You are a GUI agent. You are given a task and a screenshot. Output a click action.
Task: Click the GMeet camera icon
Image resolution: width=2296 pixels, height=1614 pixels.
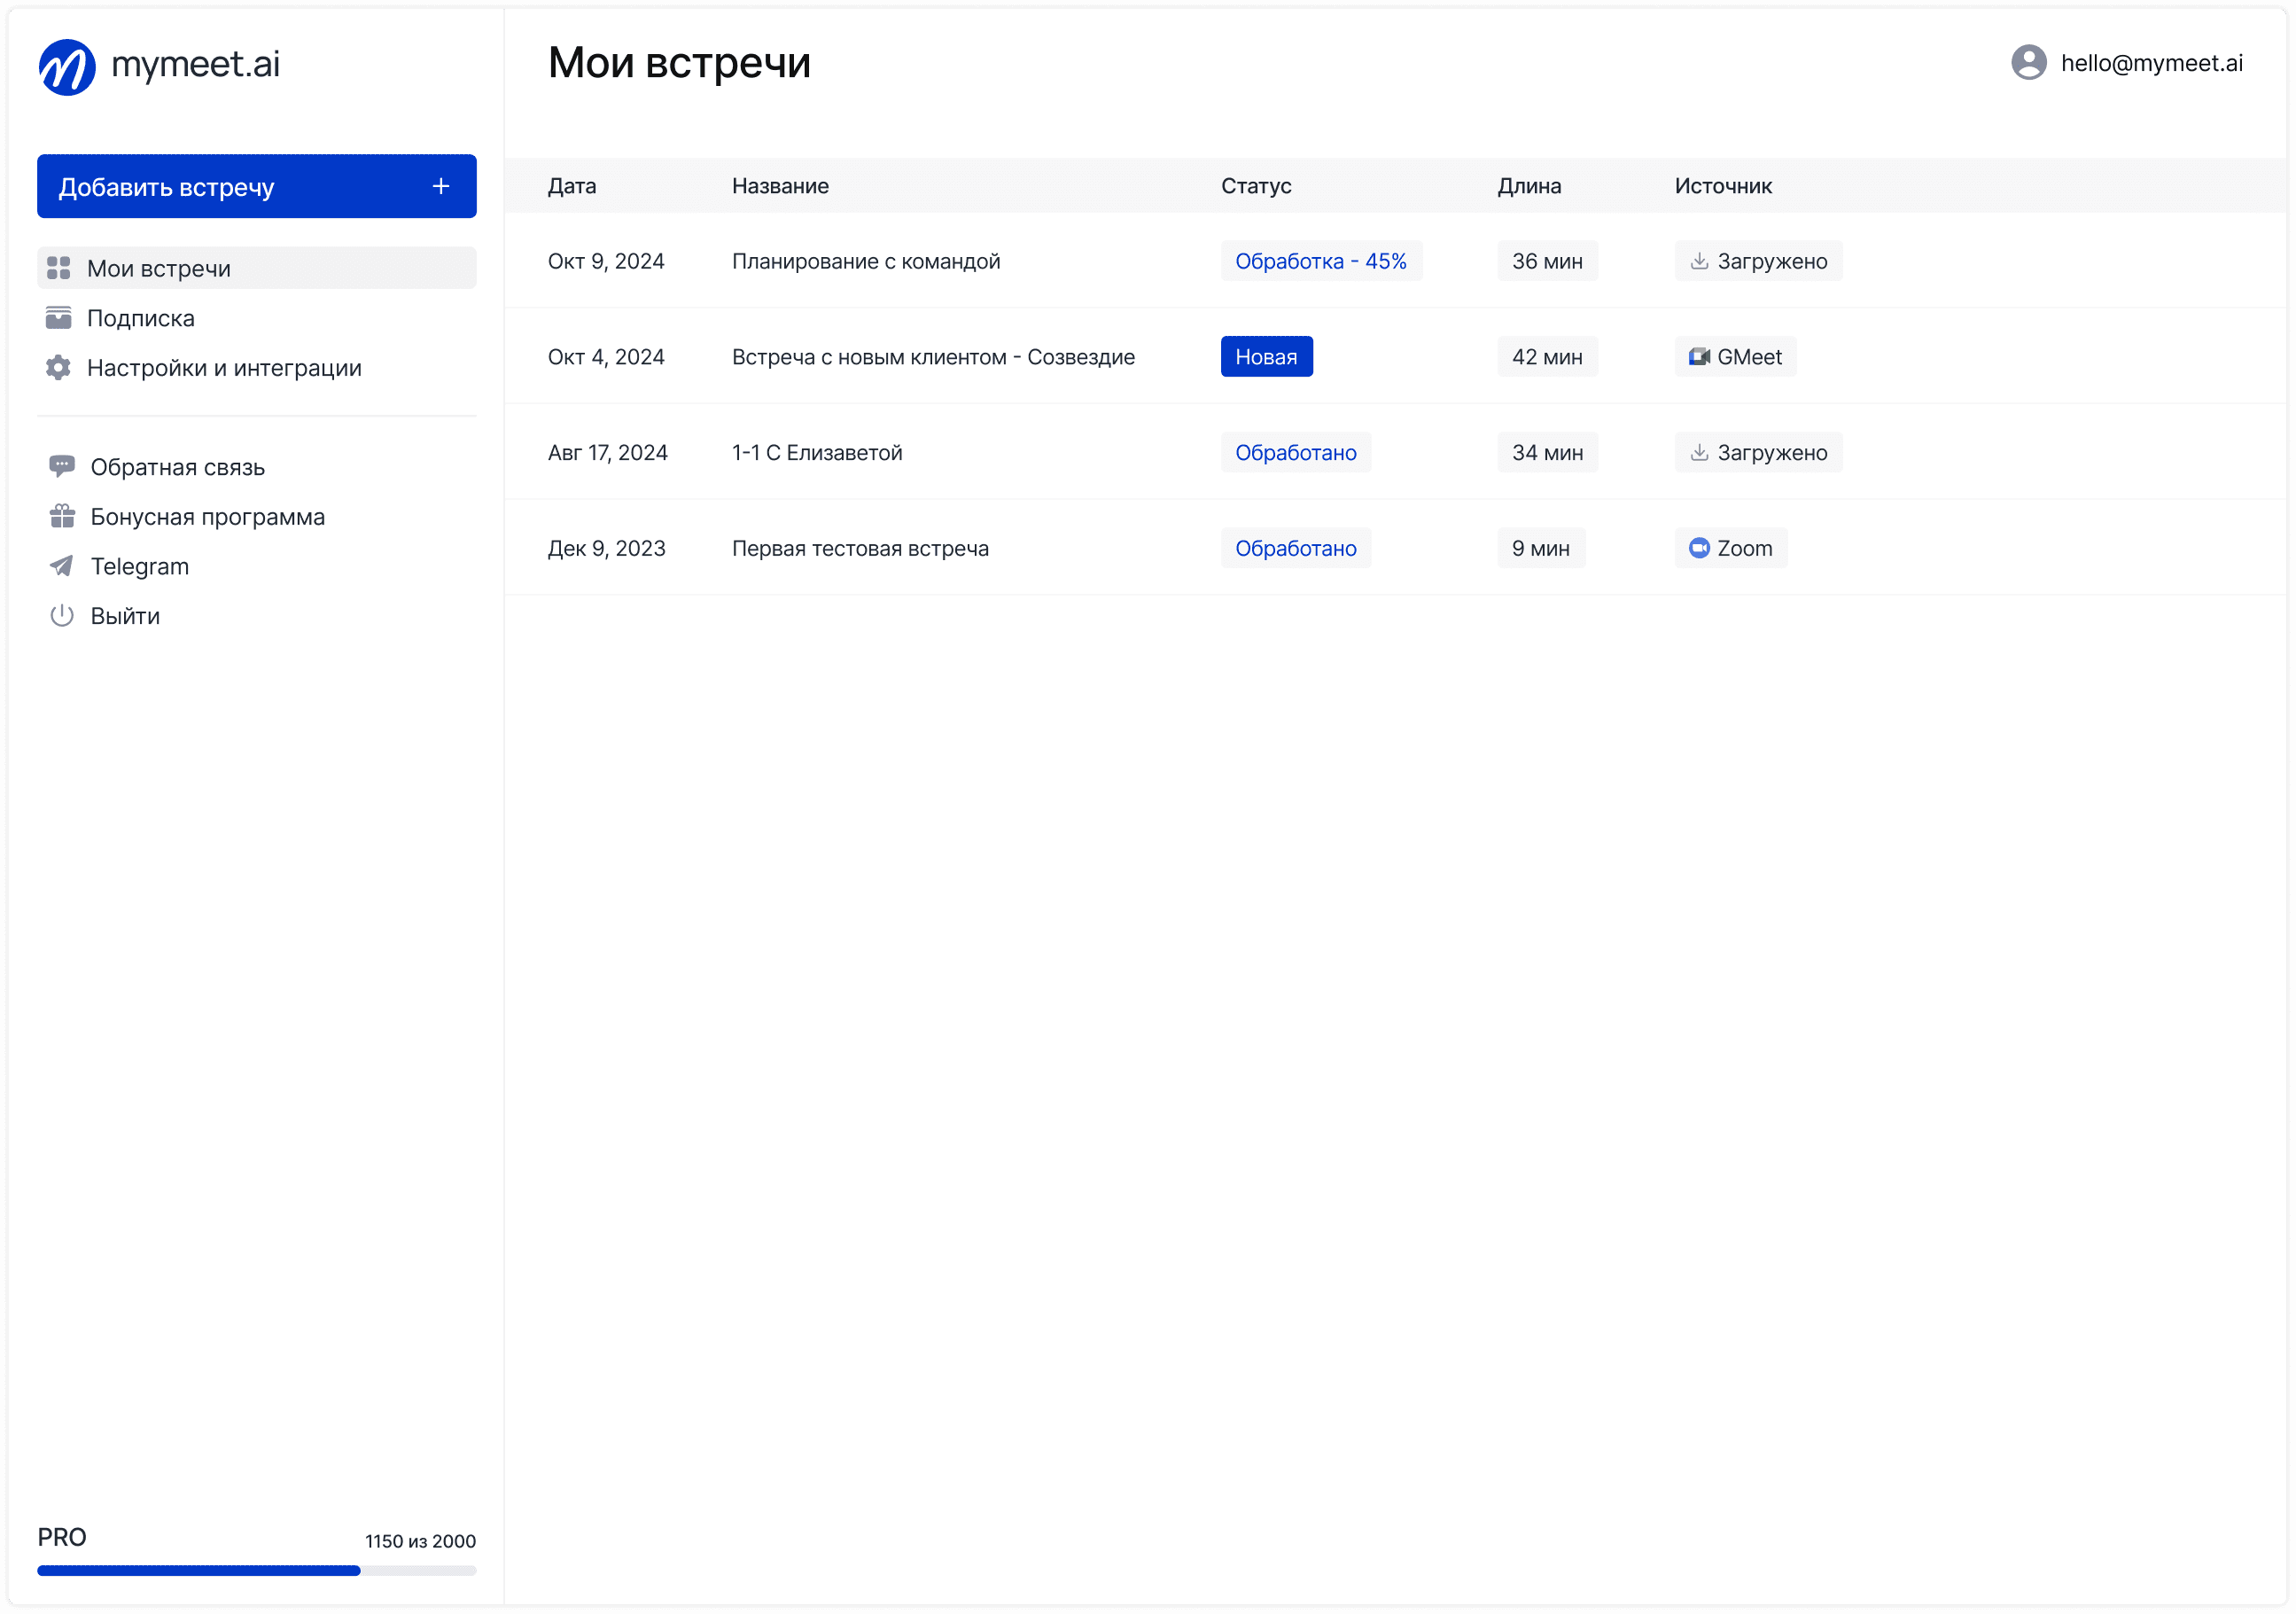[x=1698, y=357]
